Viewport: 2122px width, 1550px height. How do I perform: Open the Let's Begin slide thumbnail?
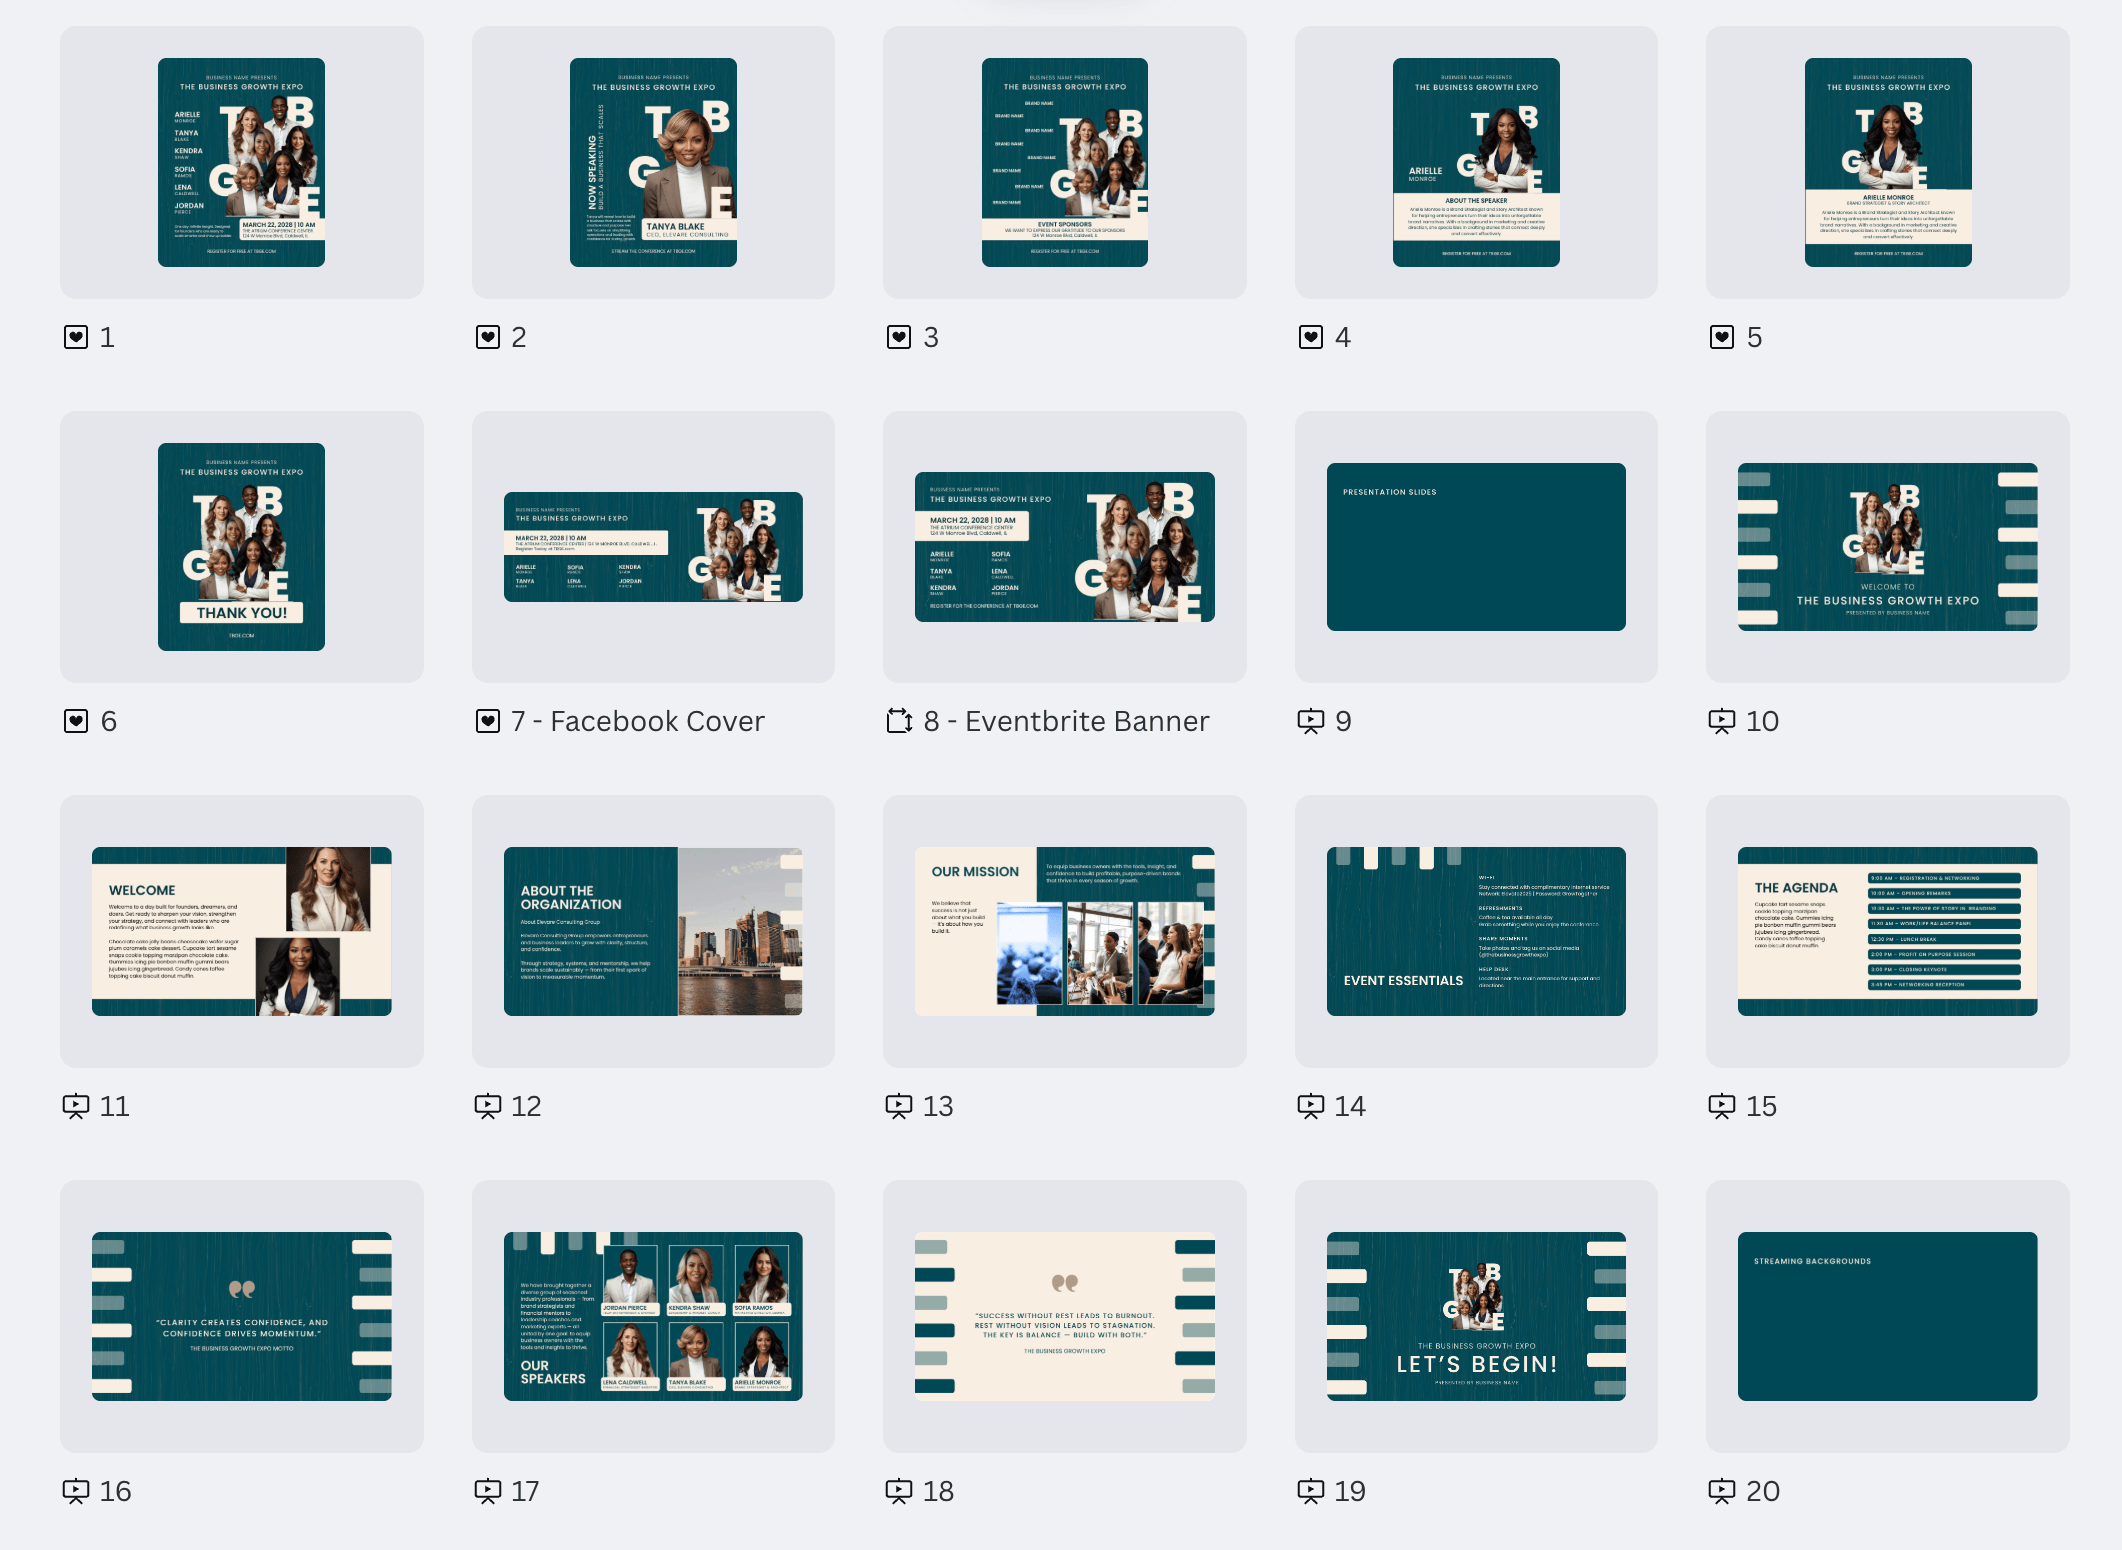click(x=1476, y=1316)
